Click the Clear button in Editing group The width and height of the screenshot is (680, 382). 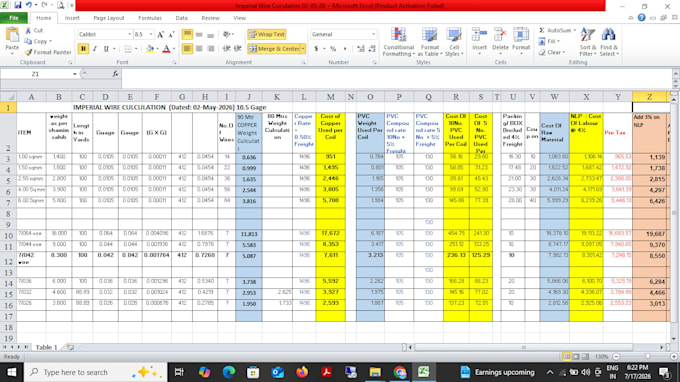(552, 52)
